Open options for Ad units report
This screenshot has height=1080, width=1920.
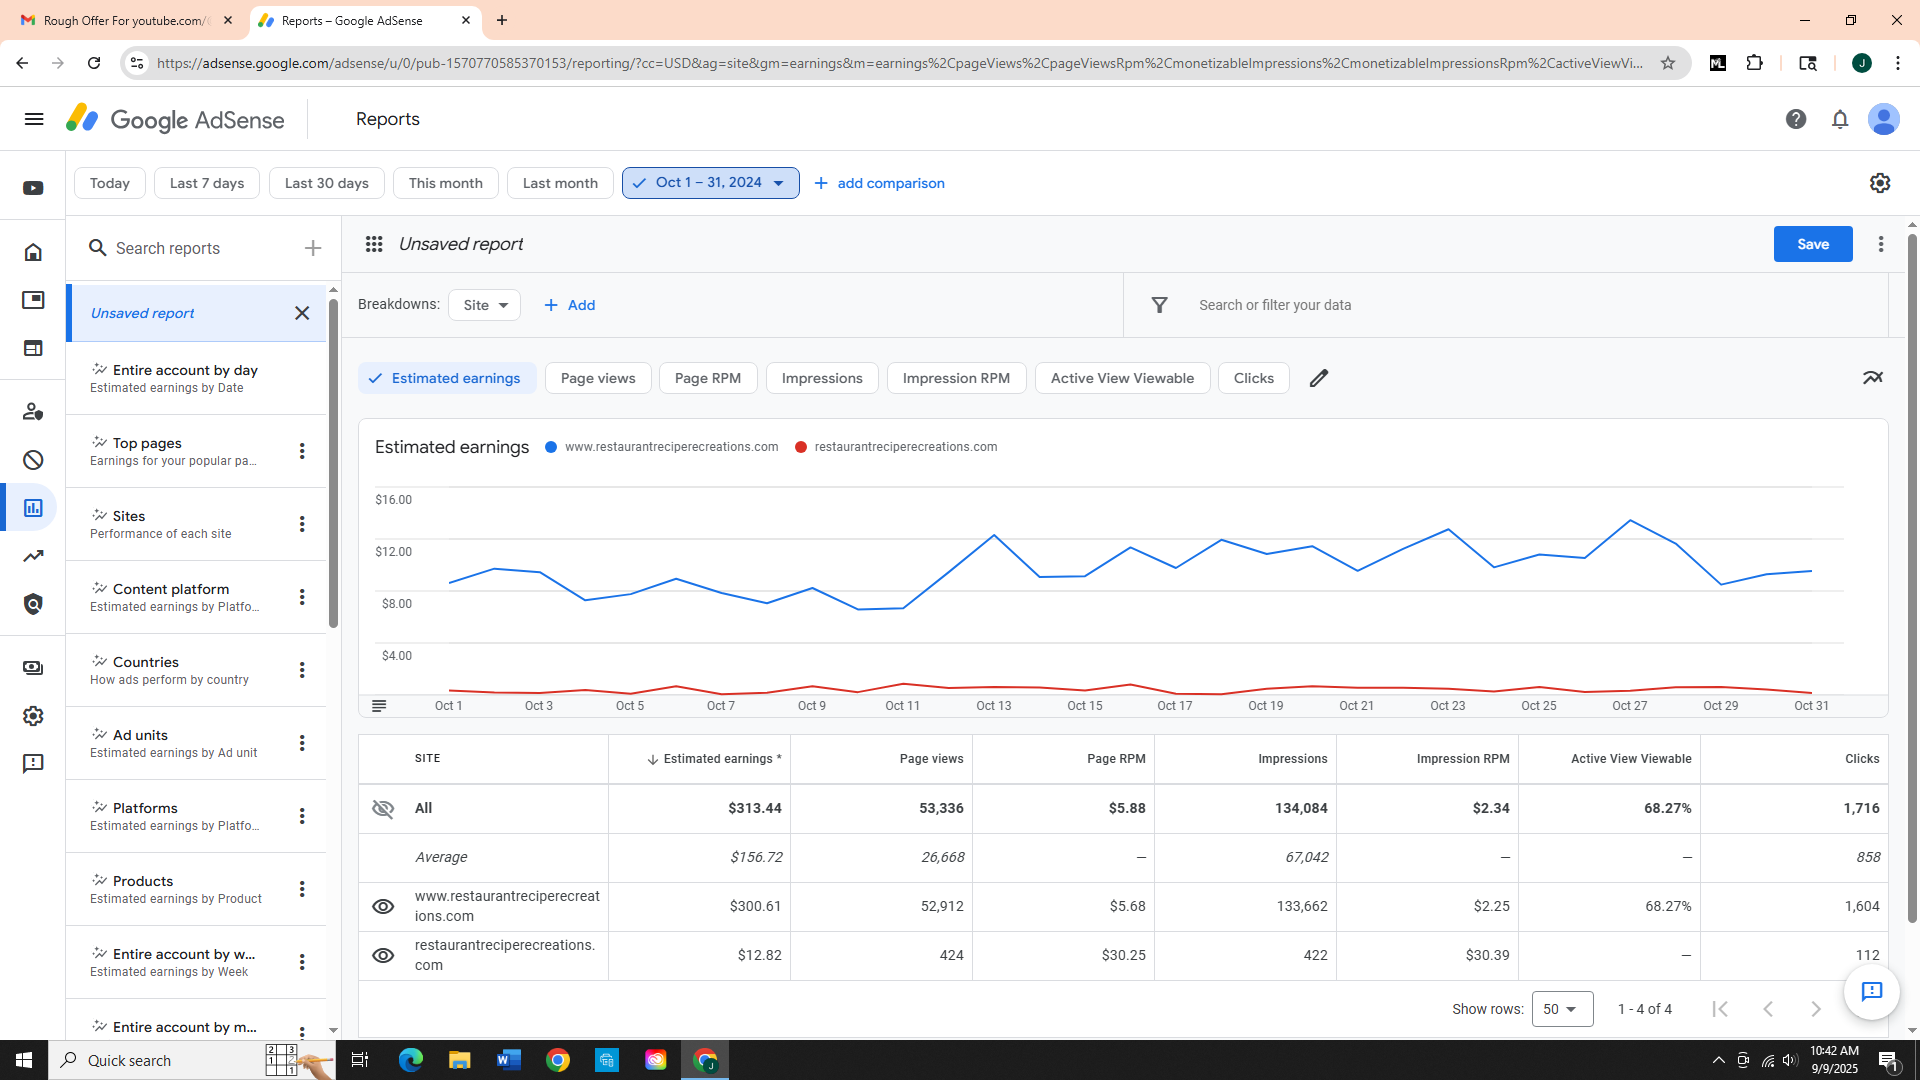tap(302, 743)
